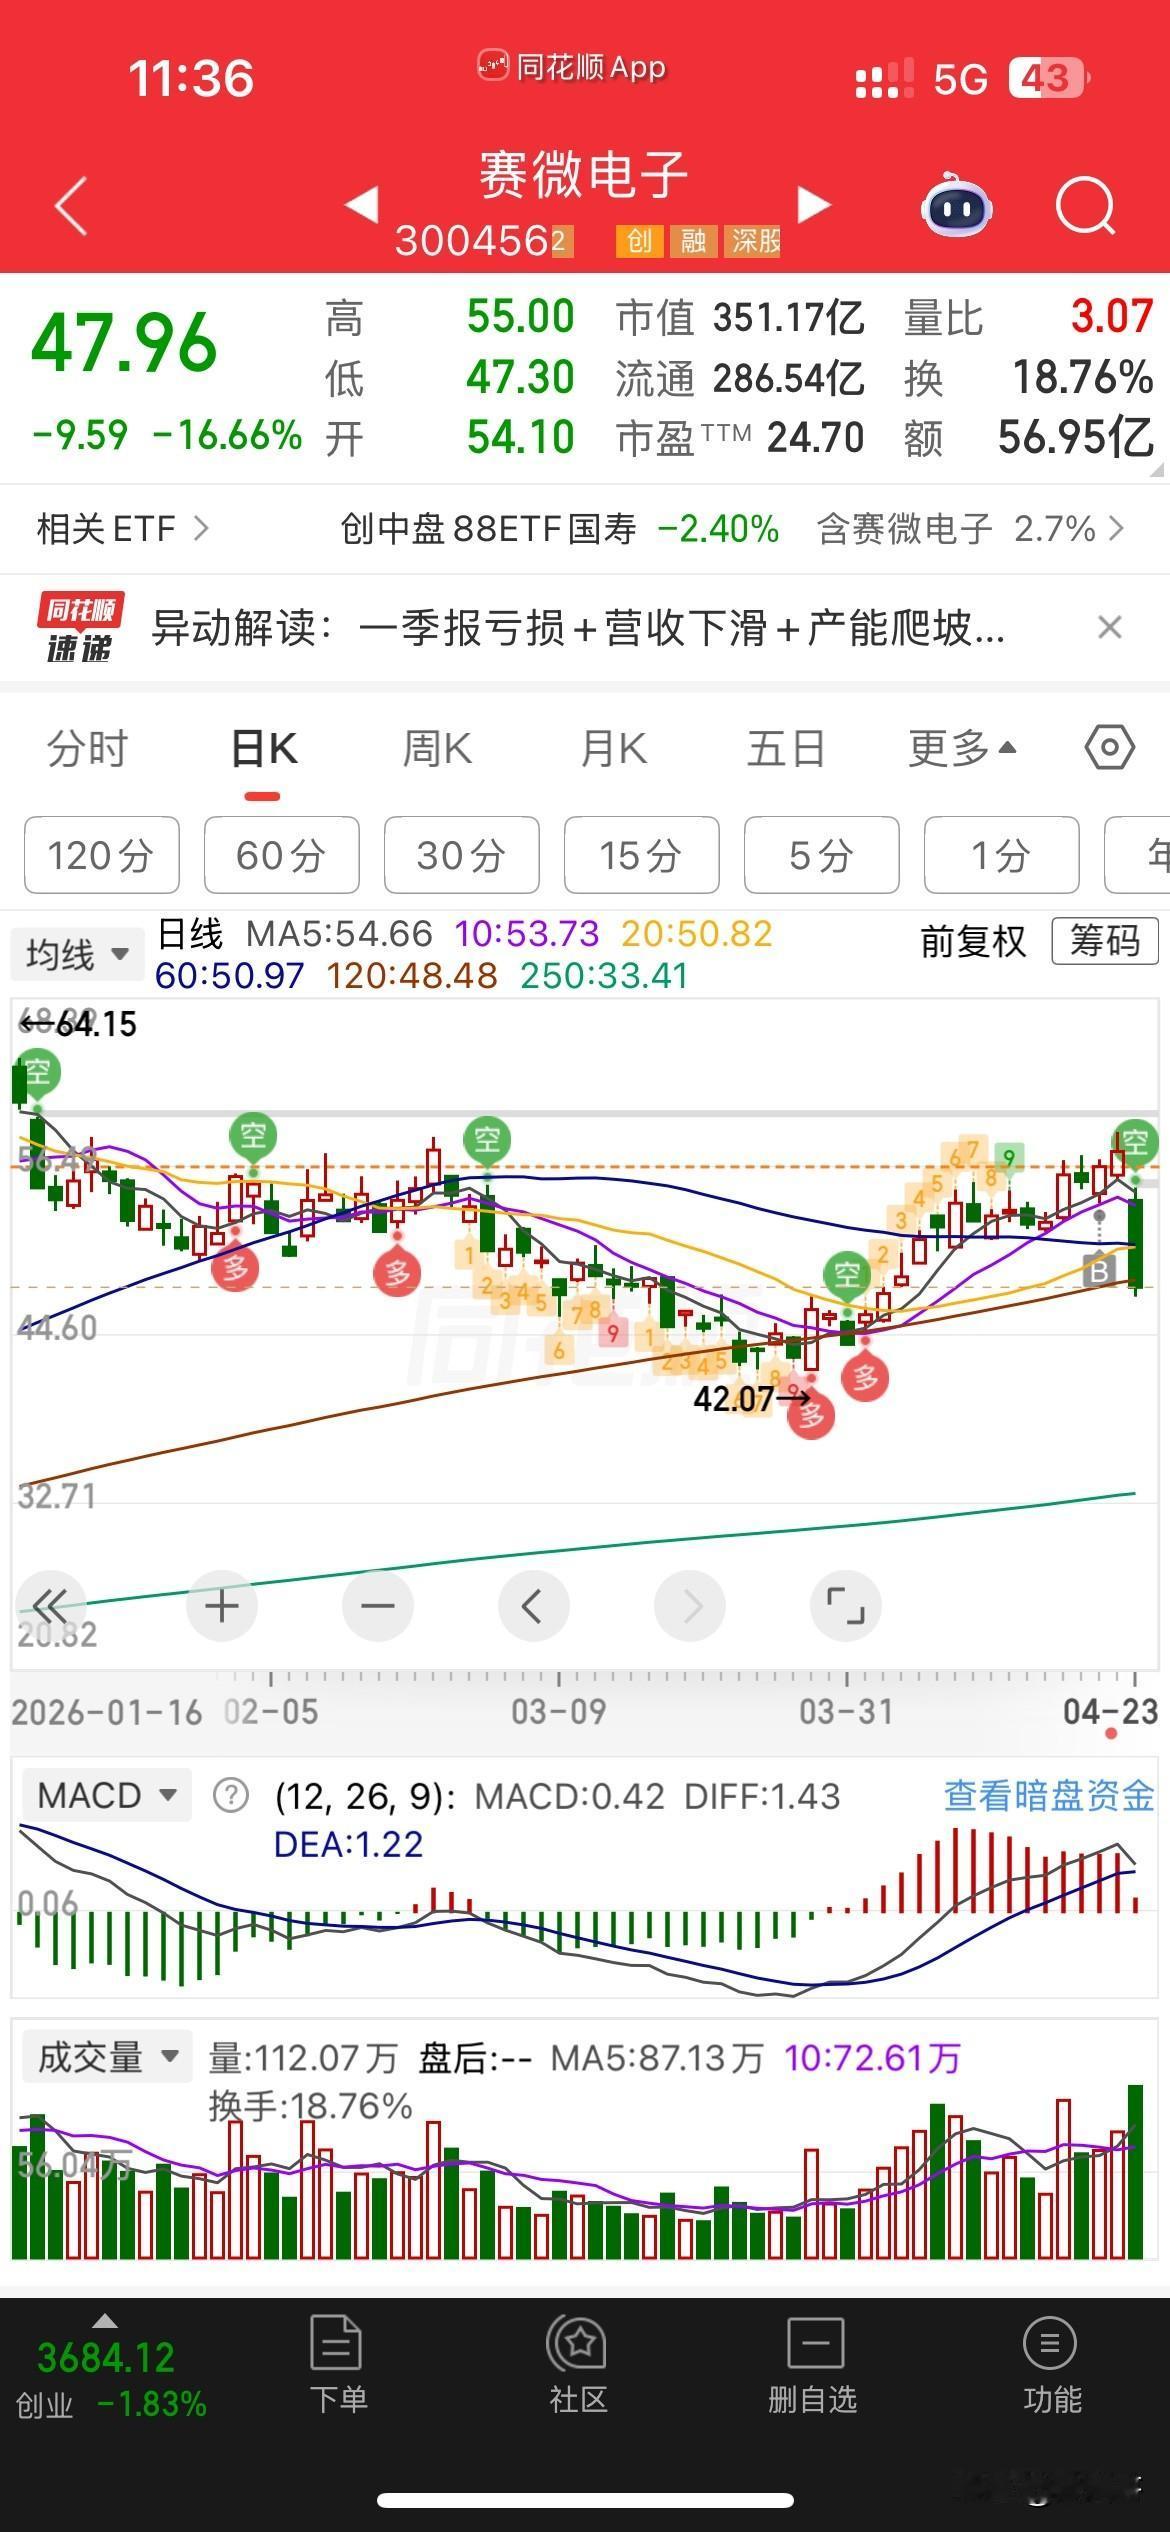
Task: Select the 日K tab
Action: pyautogui.click(x=263, y=748)
